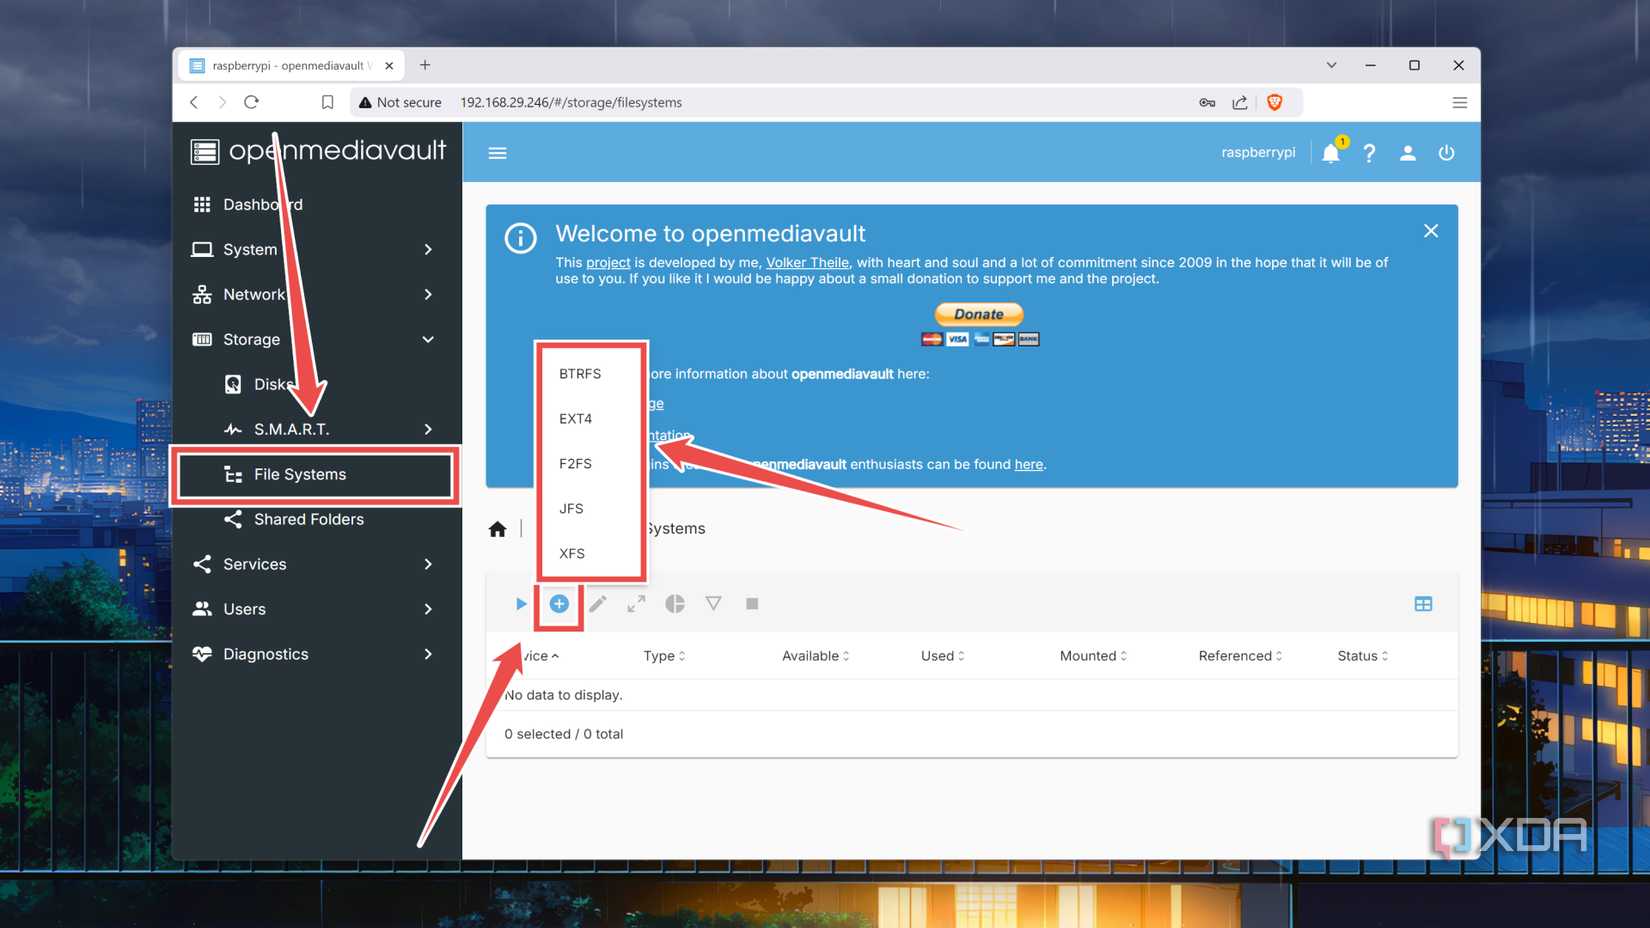Click the Resize expand arrows icon
Viewport: 1650px width, 928px height.
[x=636, y=603]
